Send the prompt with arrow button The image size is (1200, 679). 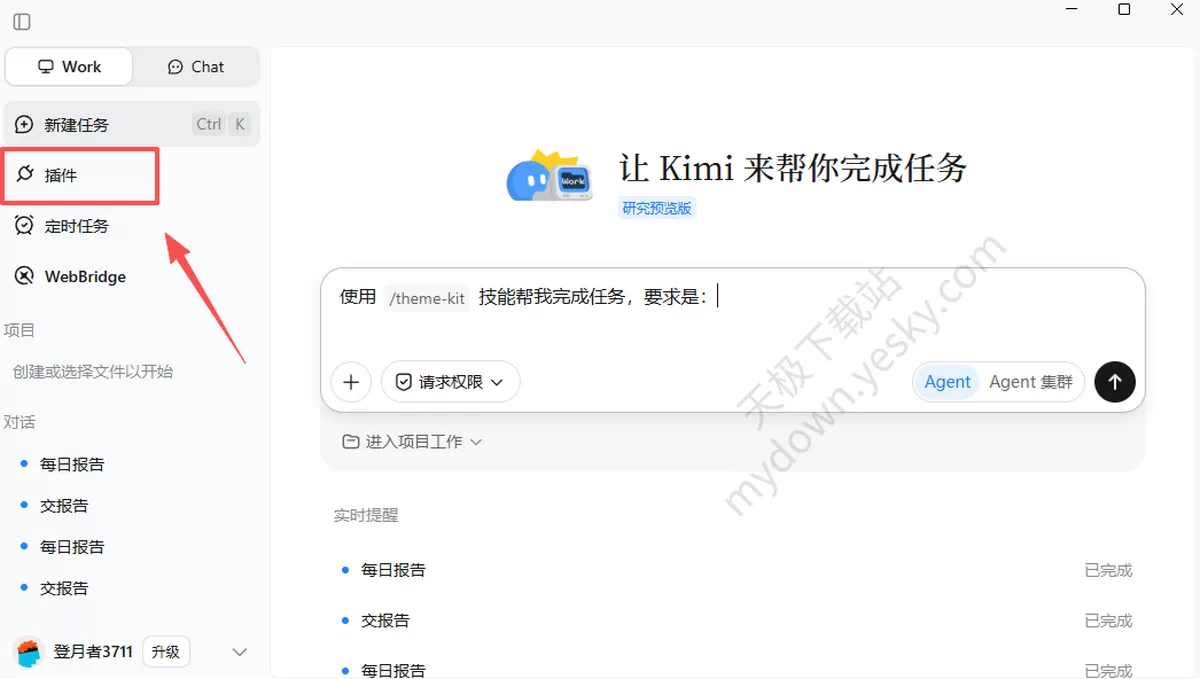(1115, 382)
